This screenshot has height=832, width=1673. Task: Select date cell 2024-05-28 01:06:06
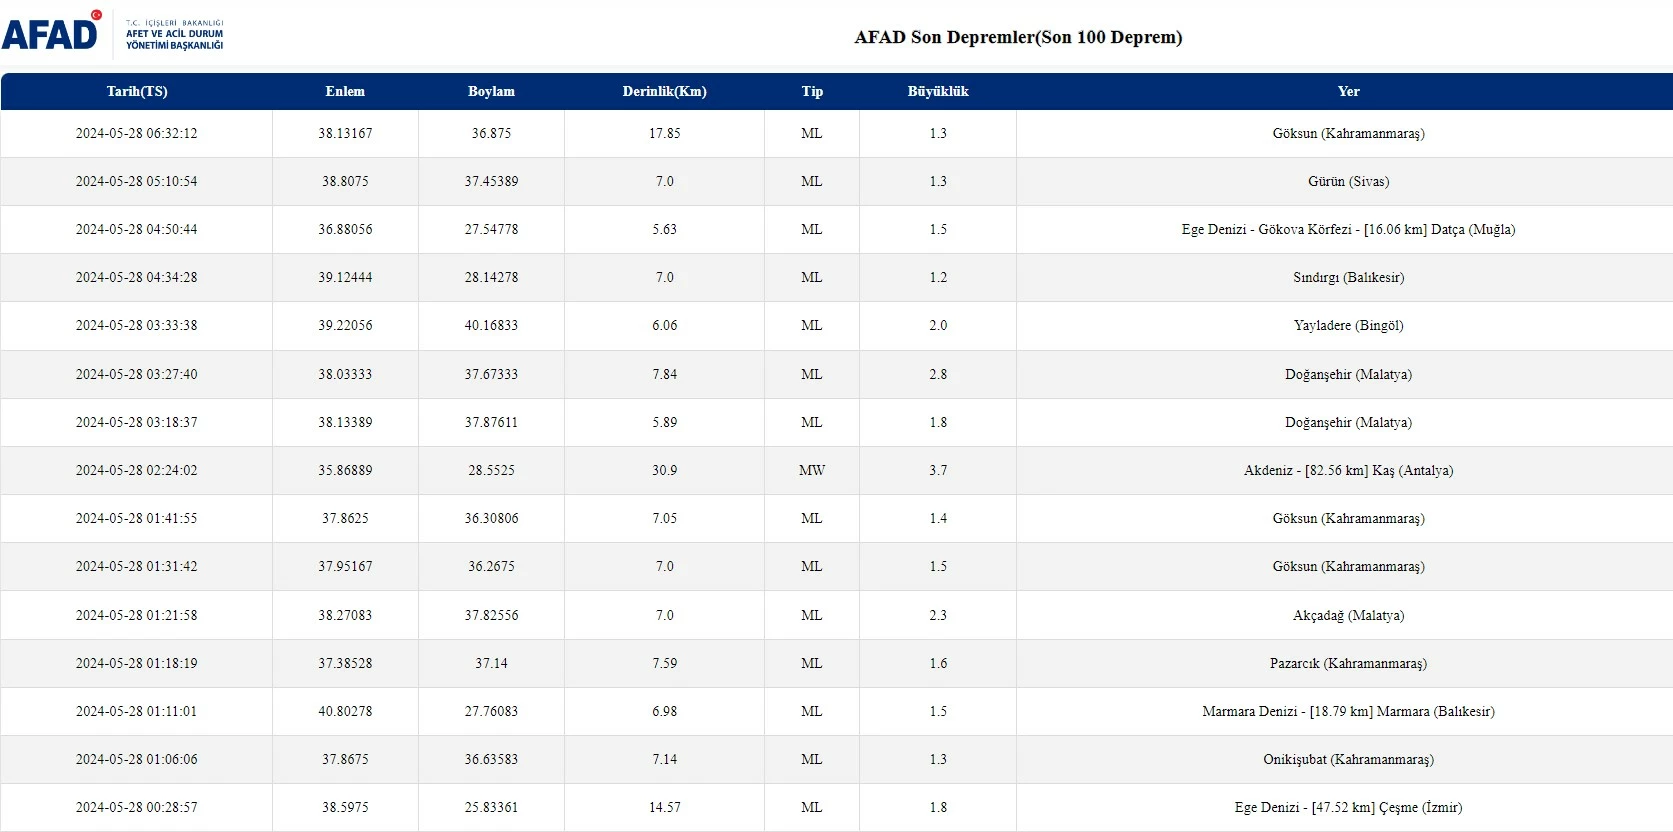click(x=137, y=759)
